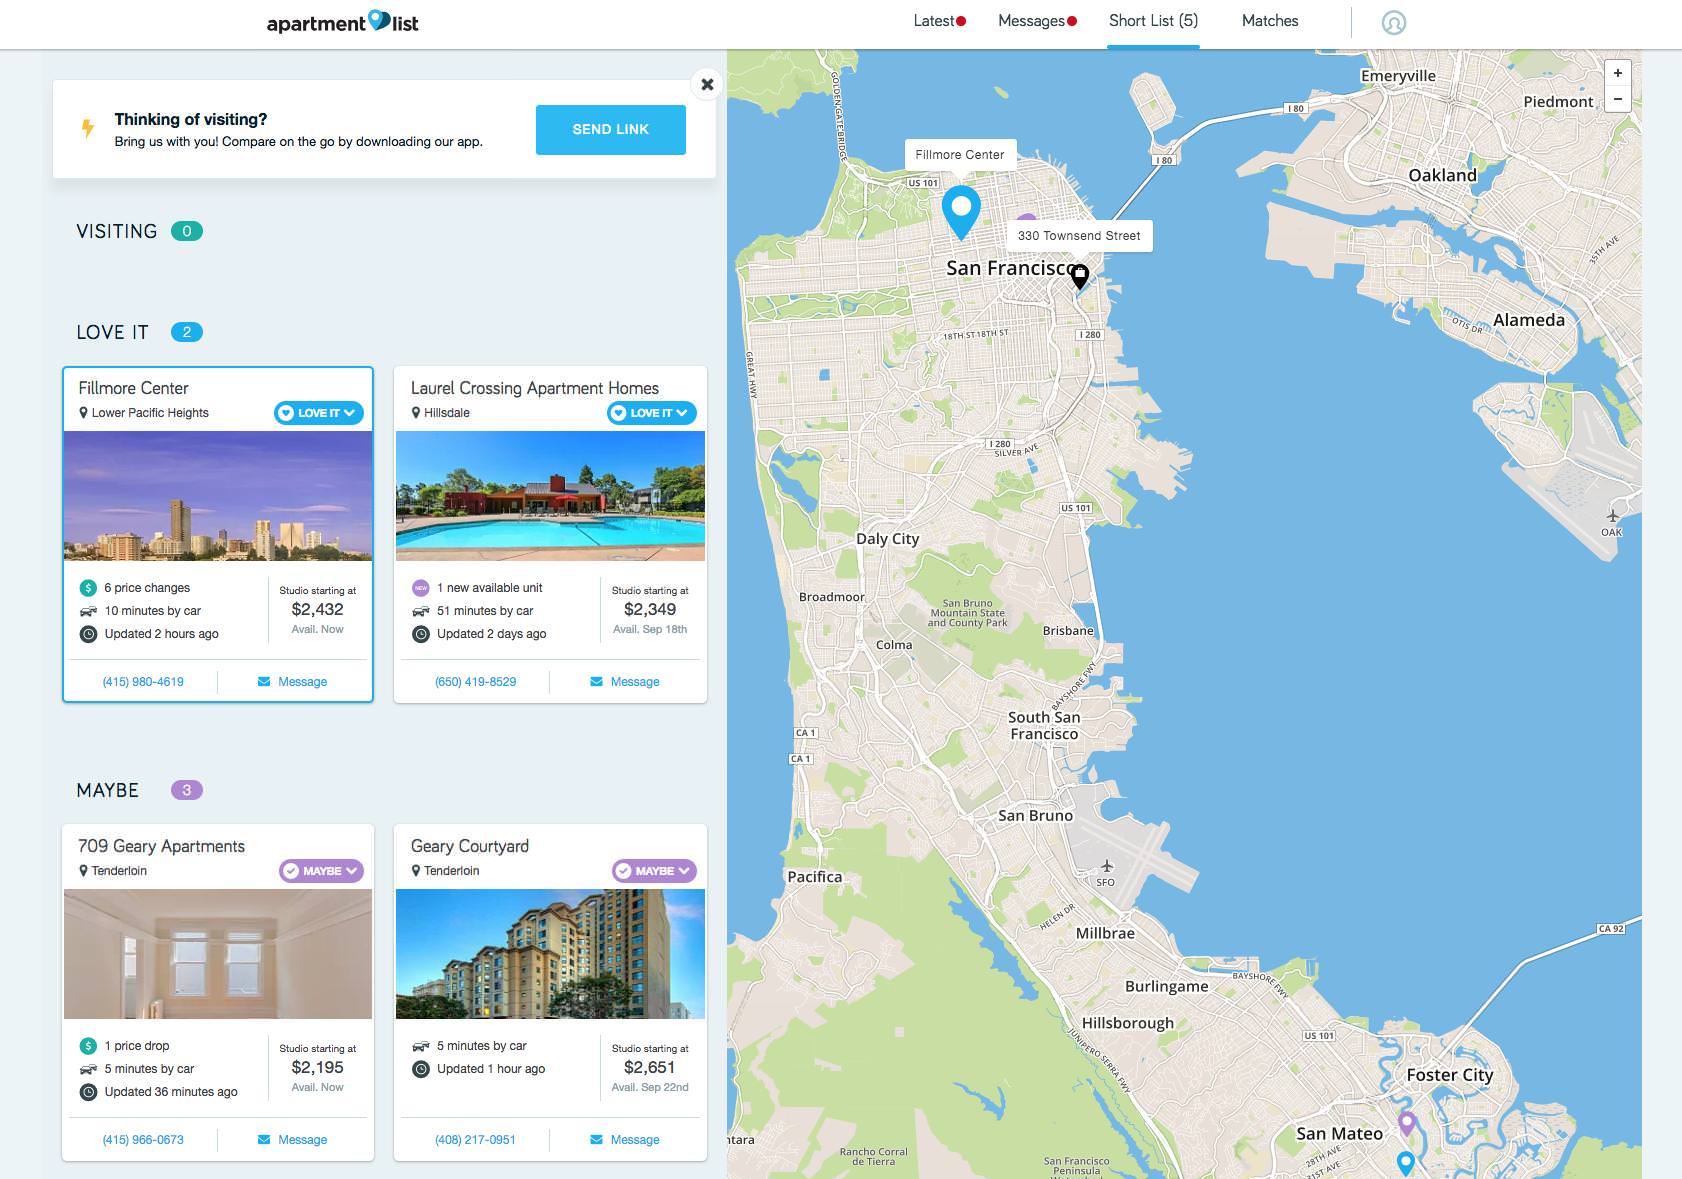Screen dimensions: 1682x1179
Task: Click the 709 Geary price drop icon
Action: (x=88, y=1046)
